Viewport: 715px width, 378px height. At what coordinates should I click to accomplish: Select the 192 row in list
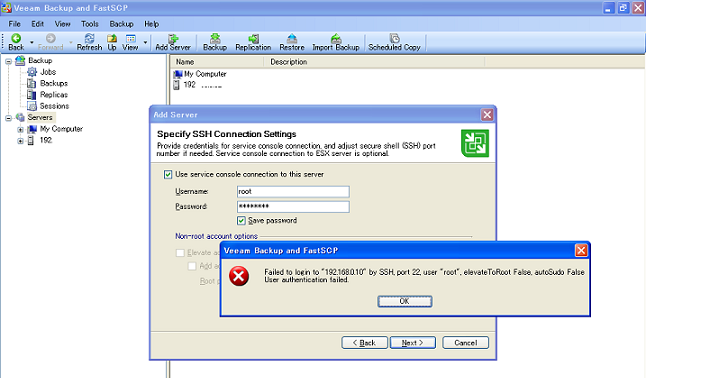(x=189, y=85)
